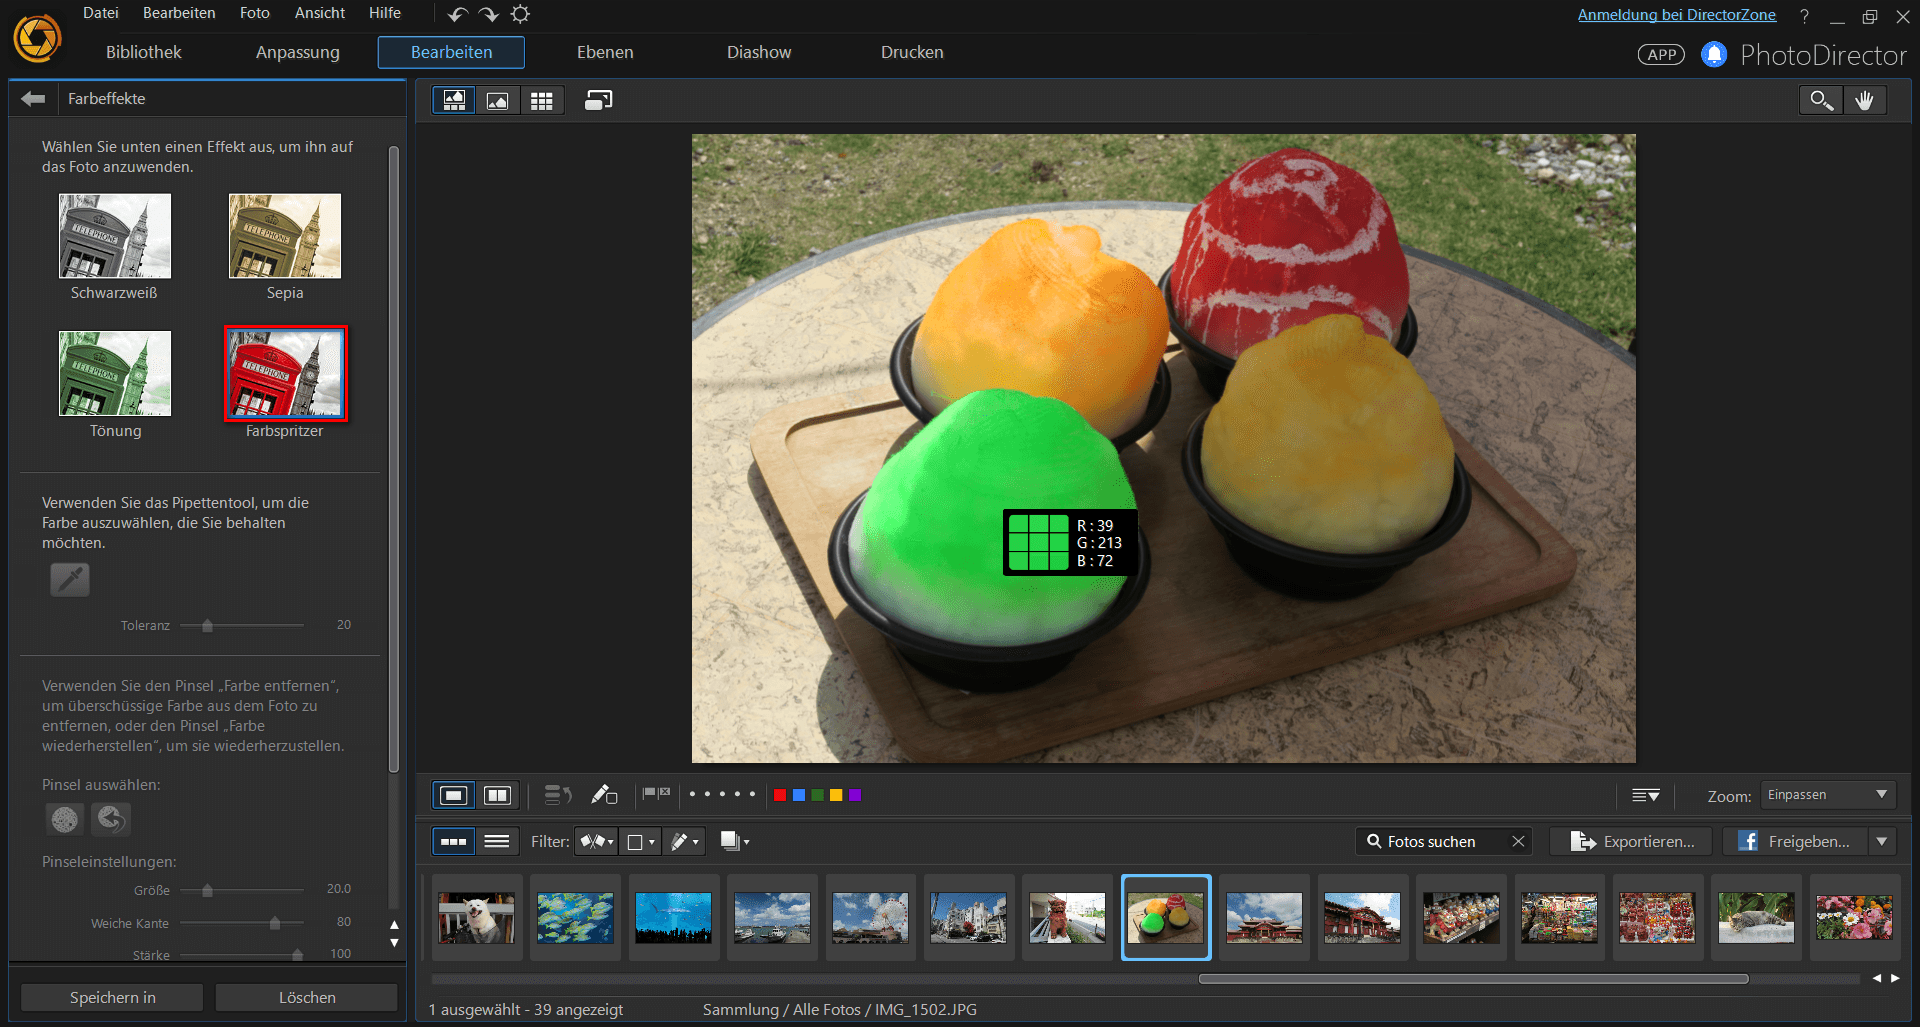Viewport: 1920px width, 1027px height.
Task: Select the white dog filmstrip thumbnail
Action: 476,918
